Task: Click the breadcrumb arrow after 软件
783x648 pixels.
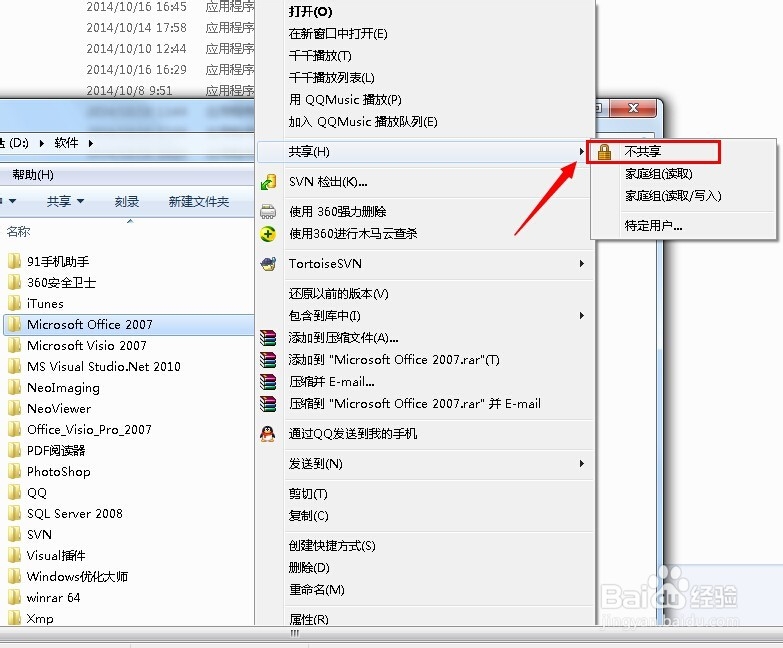Action: point(90,143)
